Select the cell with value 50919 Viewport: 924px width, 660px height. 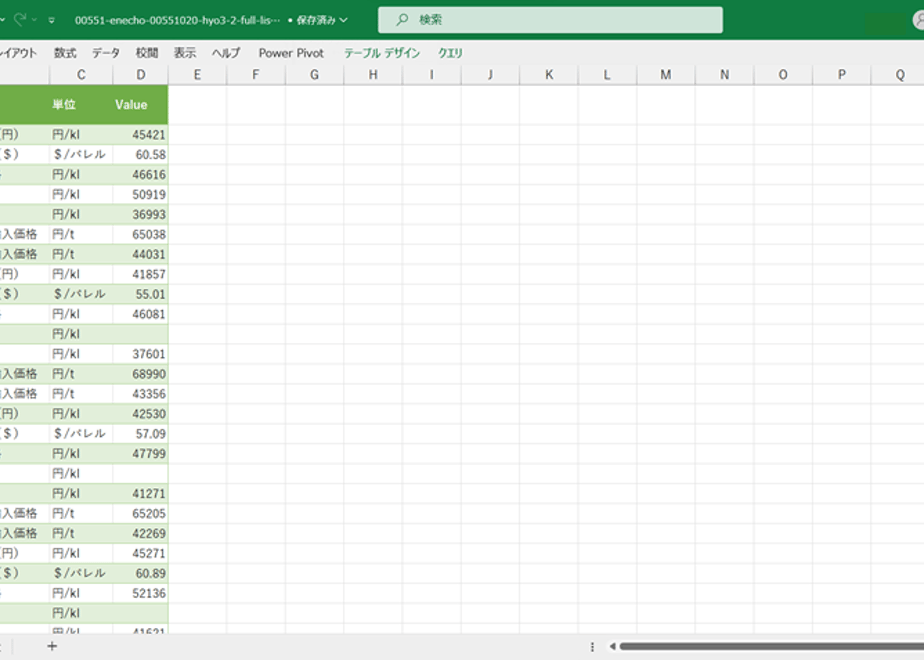coord(140,194)
